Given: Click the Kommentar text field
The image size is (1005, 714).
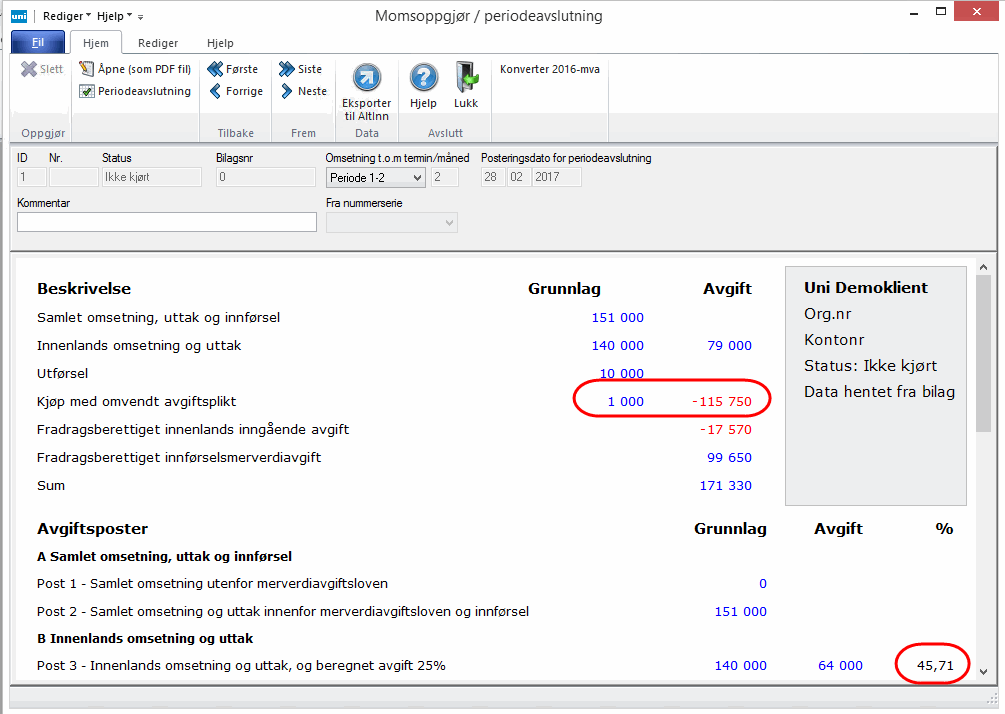Looking at the screenshot, I should (x=167, y=222).
